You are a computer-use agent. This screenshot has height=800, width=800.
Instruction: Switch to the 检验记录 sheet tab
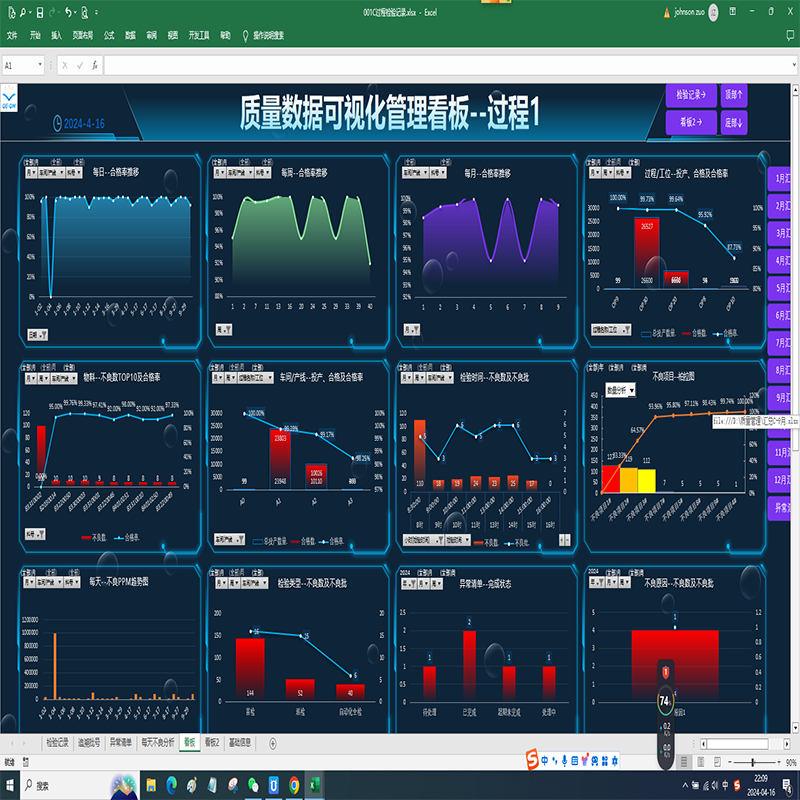pos(57,743)
